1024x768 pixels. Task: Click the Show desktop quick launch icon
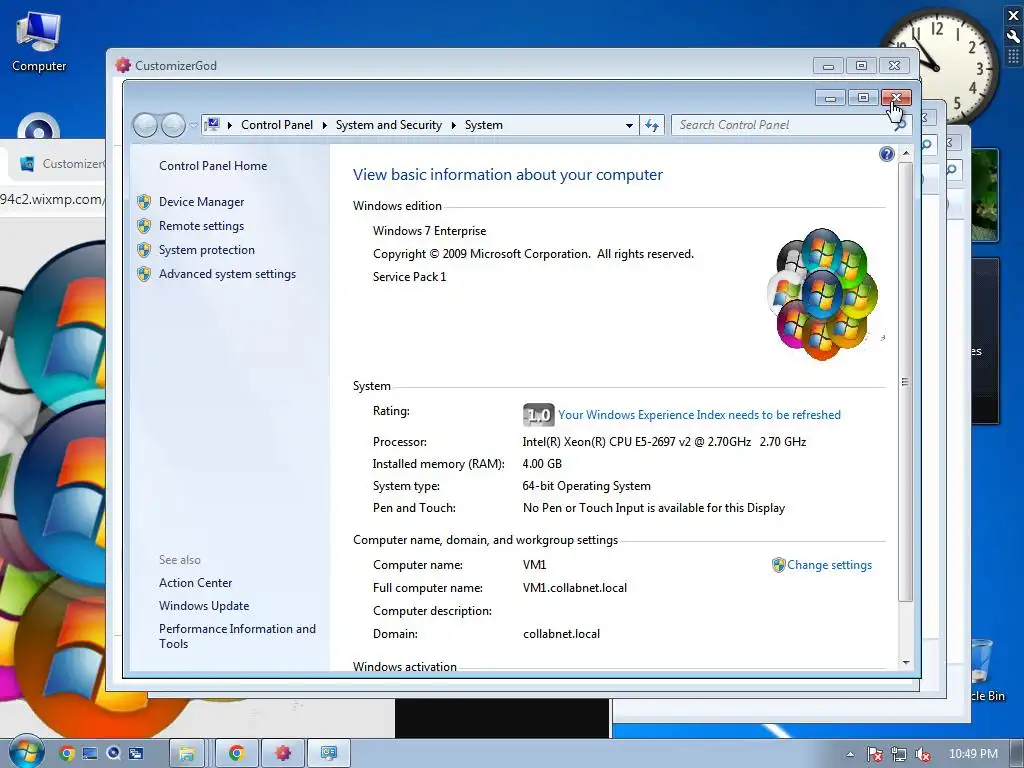[x=89, y=754]
